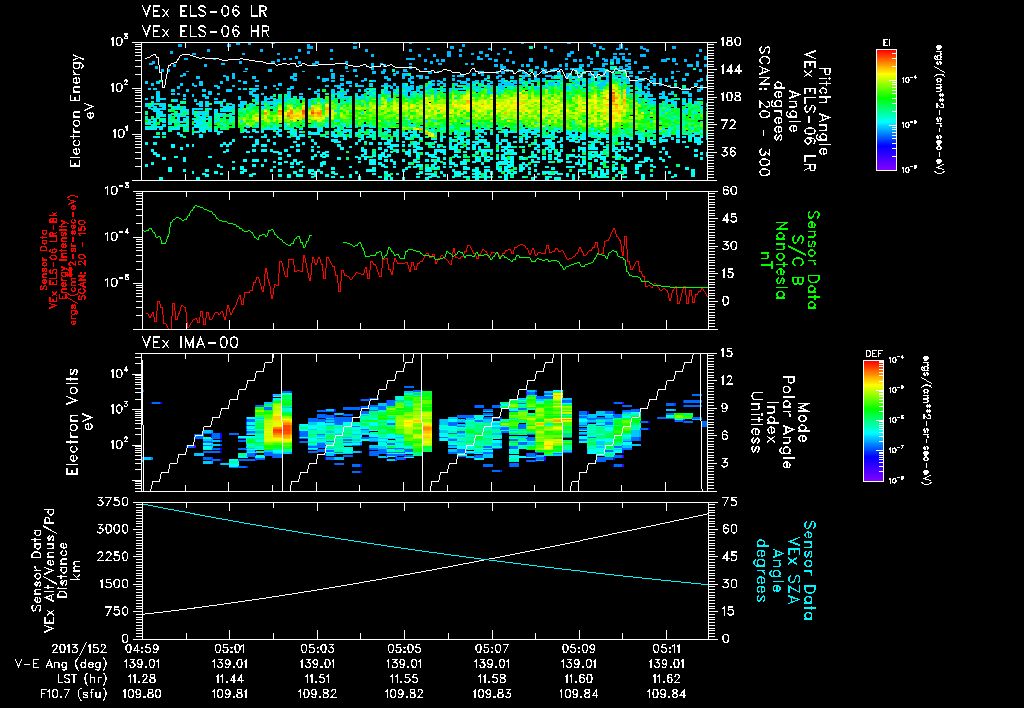This screenshot has width=1024, height=708.
Task: Click the 3750 km altitude tick
Action: pos(113,502)
